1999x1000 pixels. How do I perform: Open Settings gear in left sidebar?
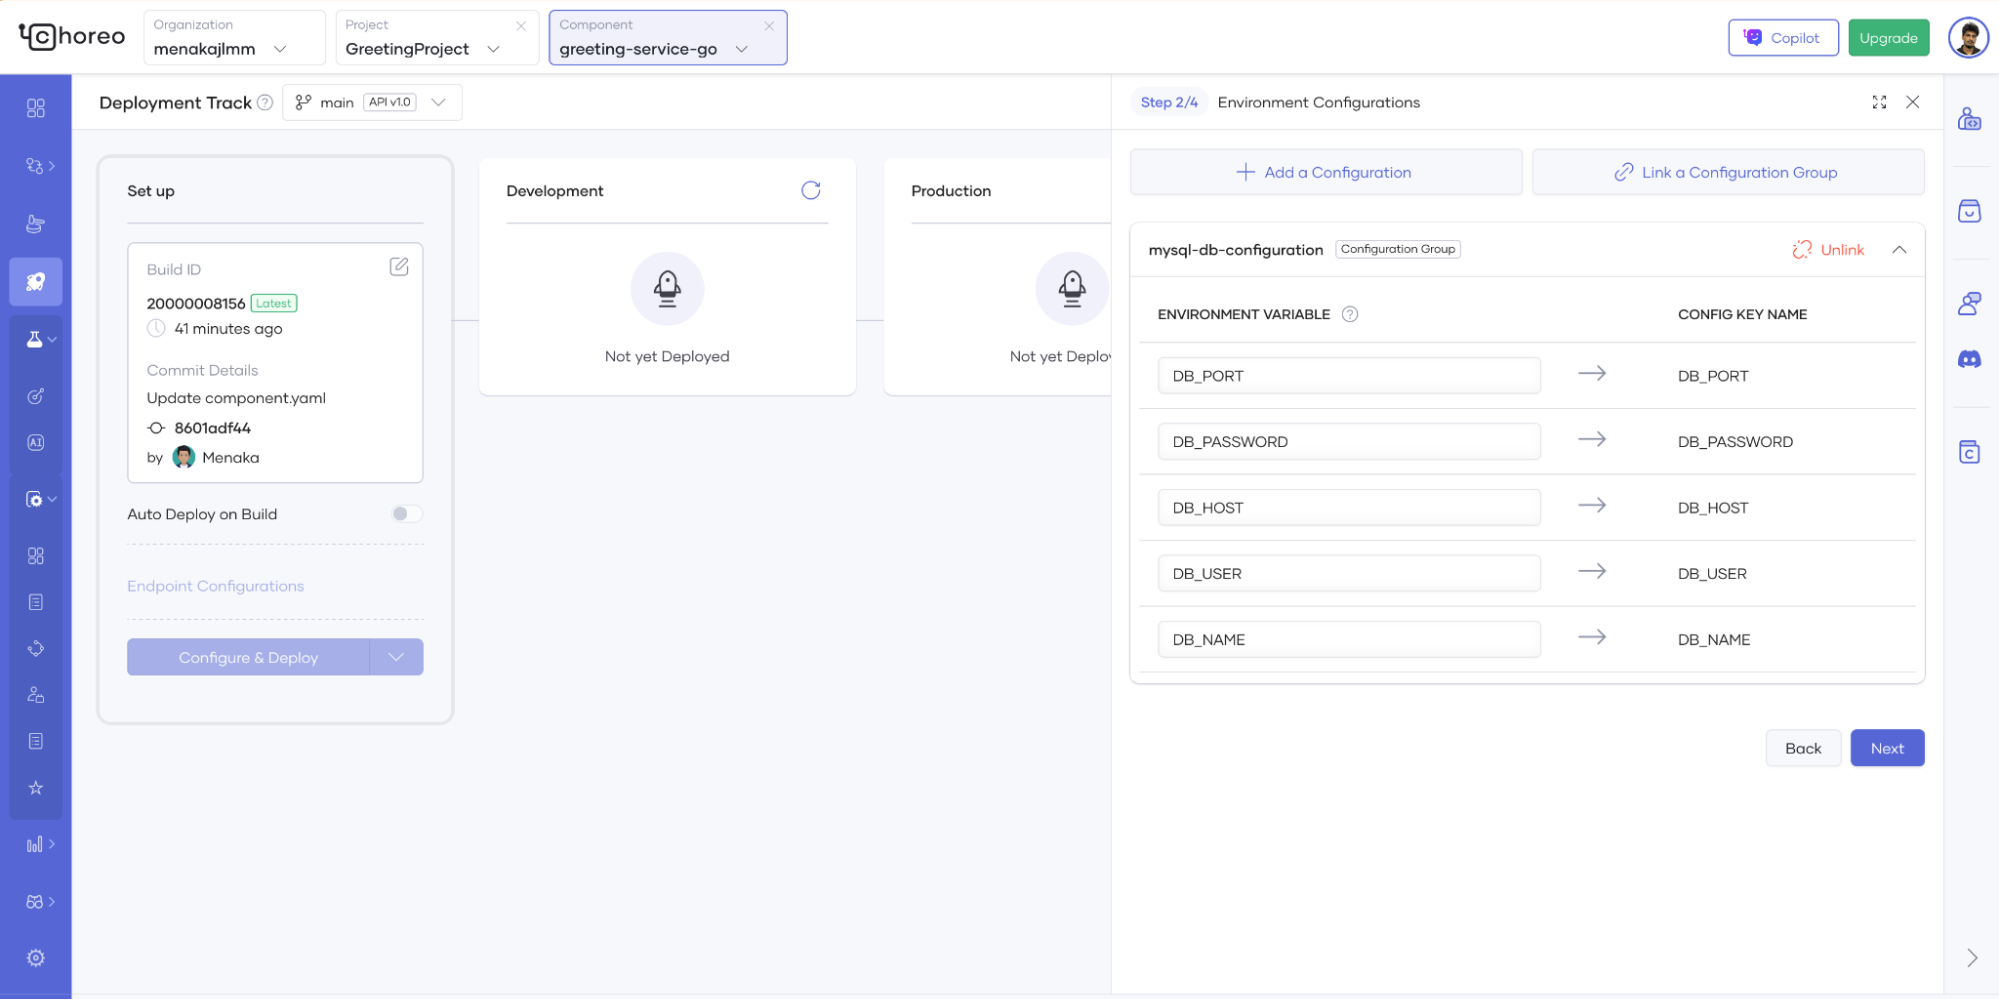(x=36, y=958)
